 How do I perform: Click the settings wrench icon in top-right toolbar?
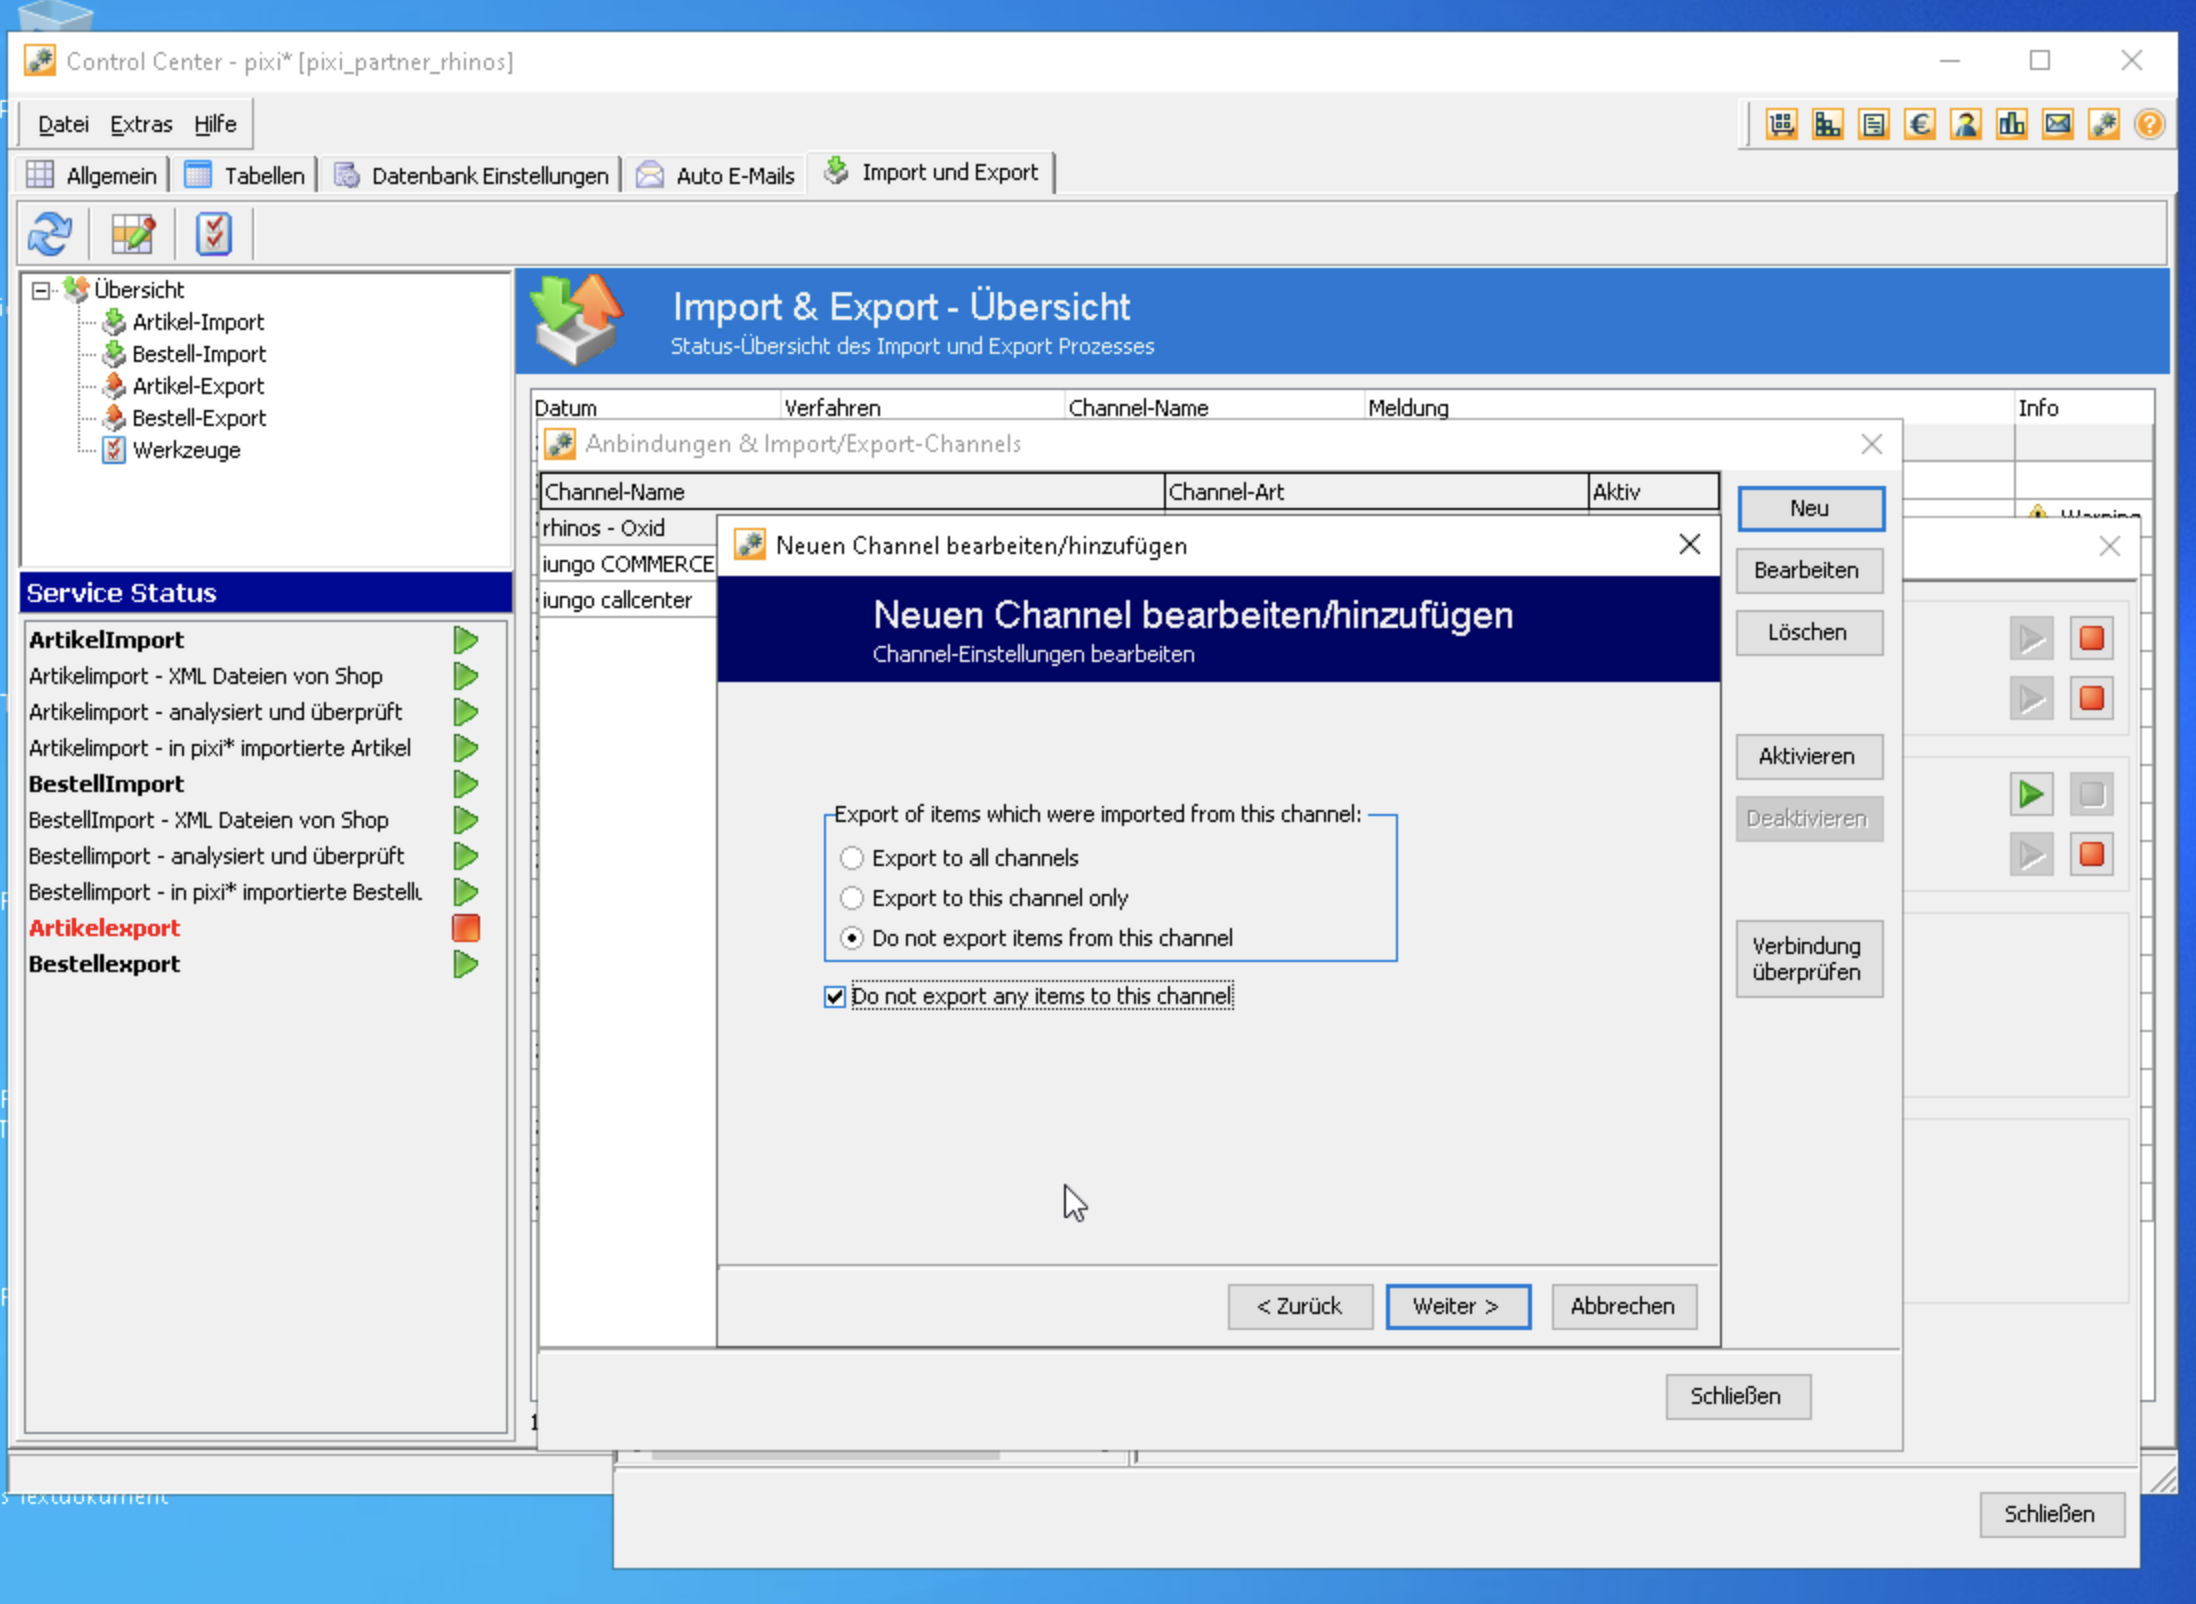click(2103, 124)
